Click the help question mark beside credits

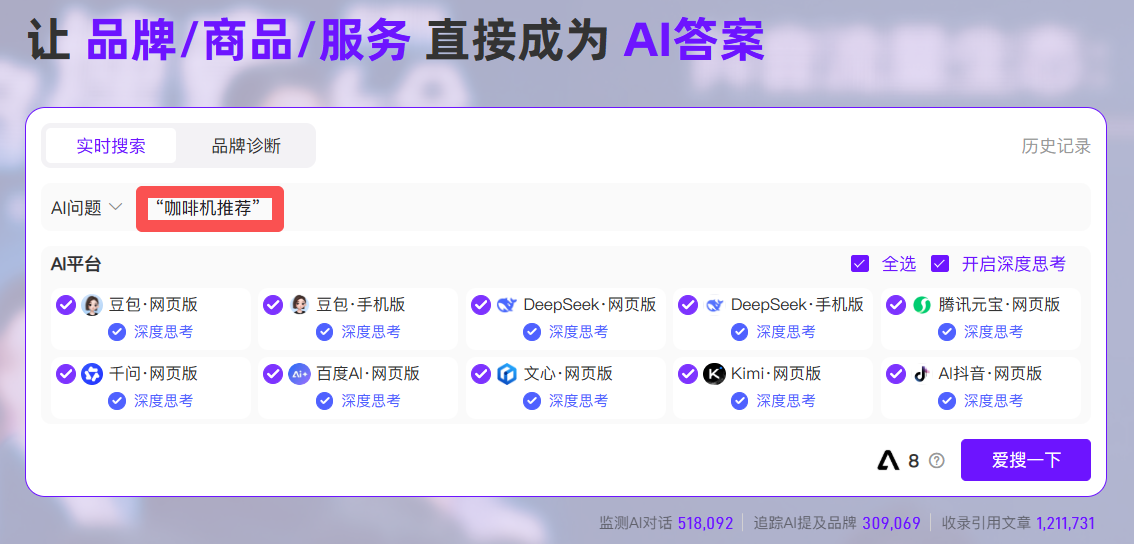point(937,461)
